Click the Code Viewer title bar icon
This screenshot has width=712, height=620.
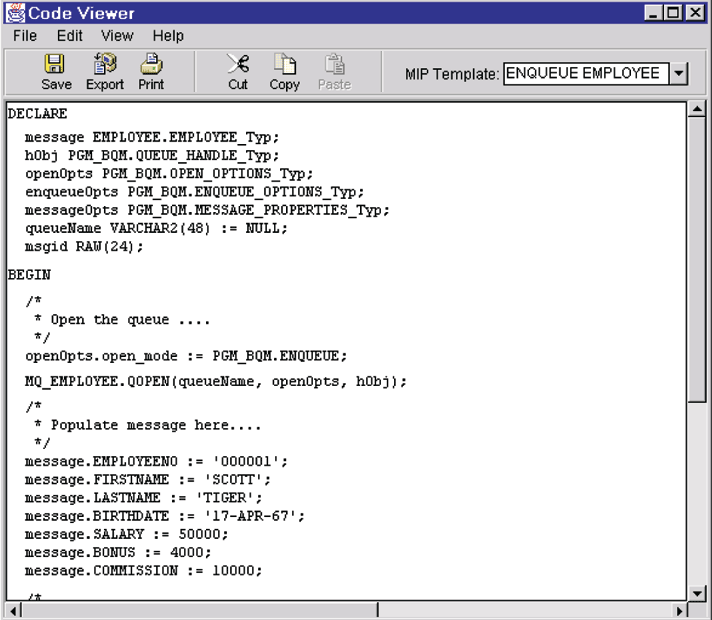point(14,13)
